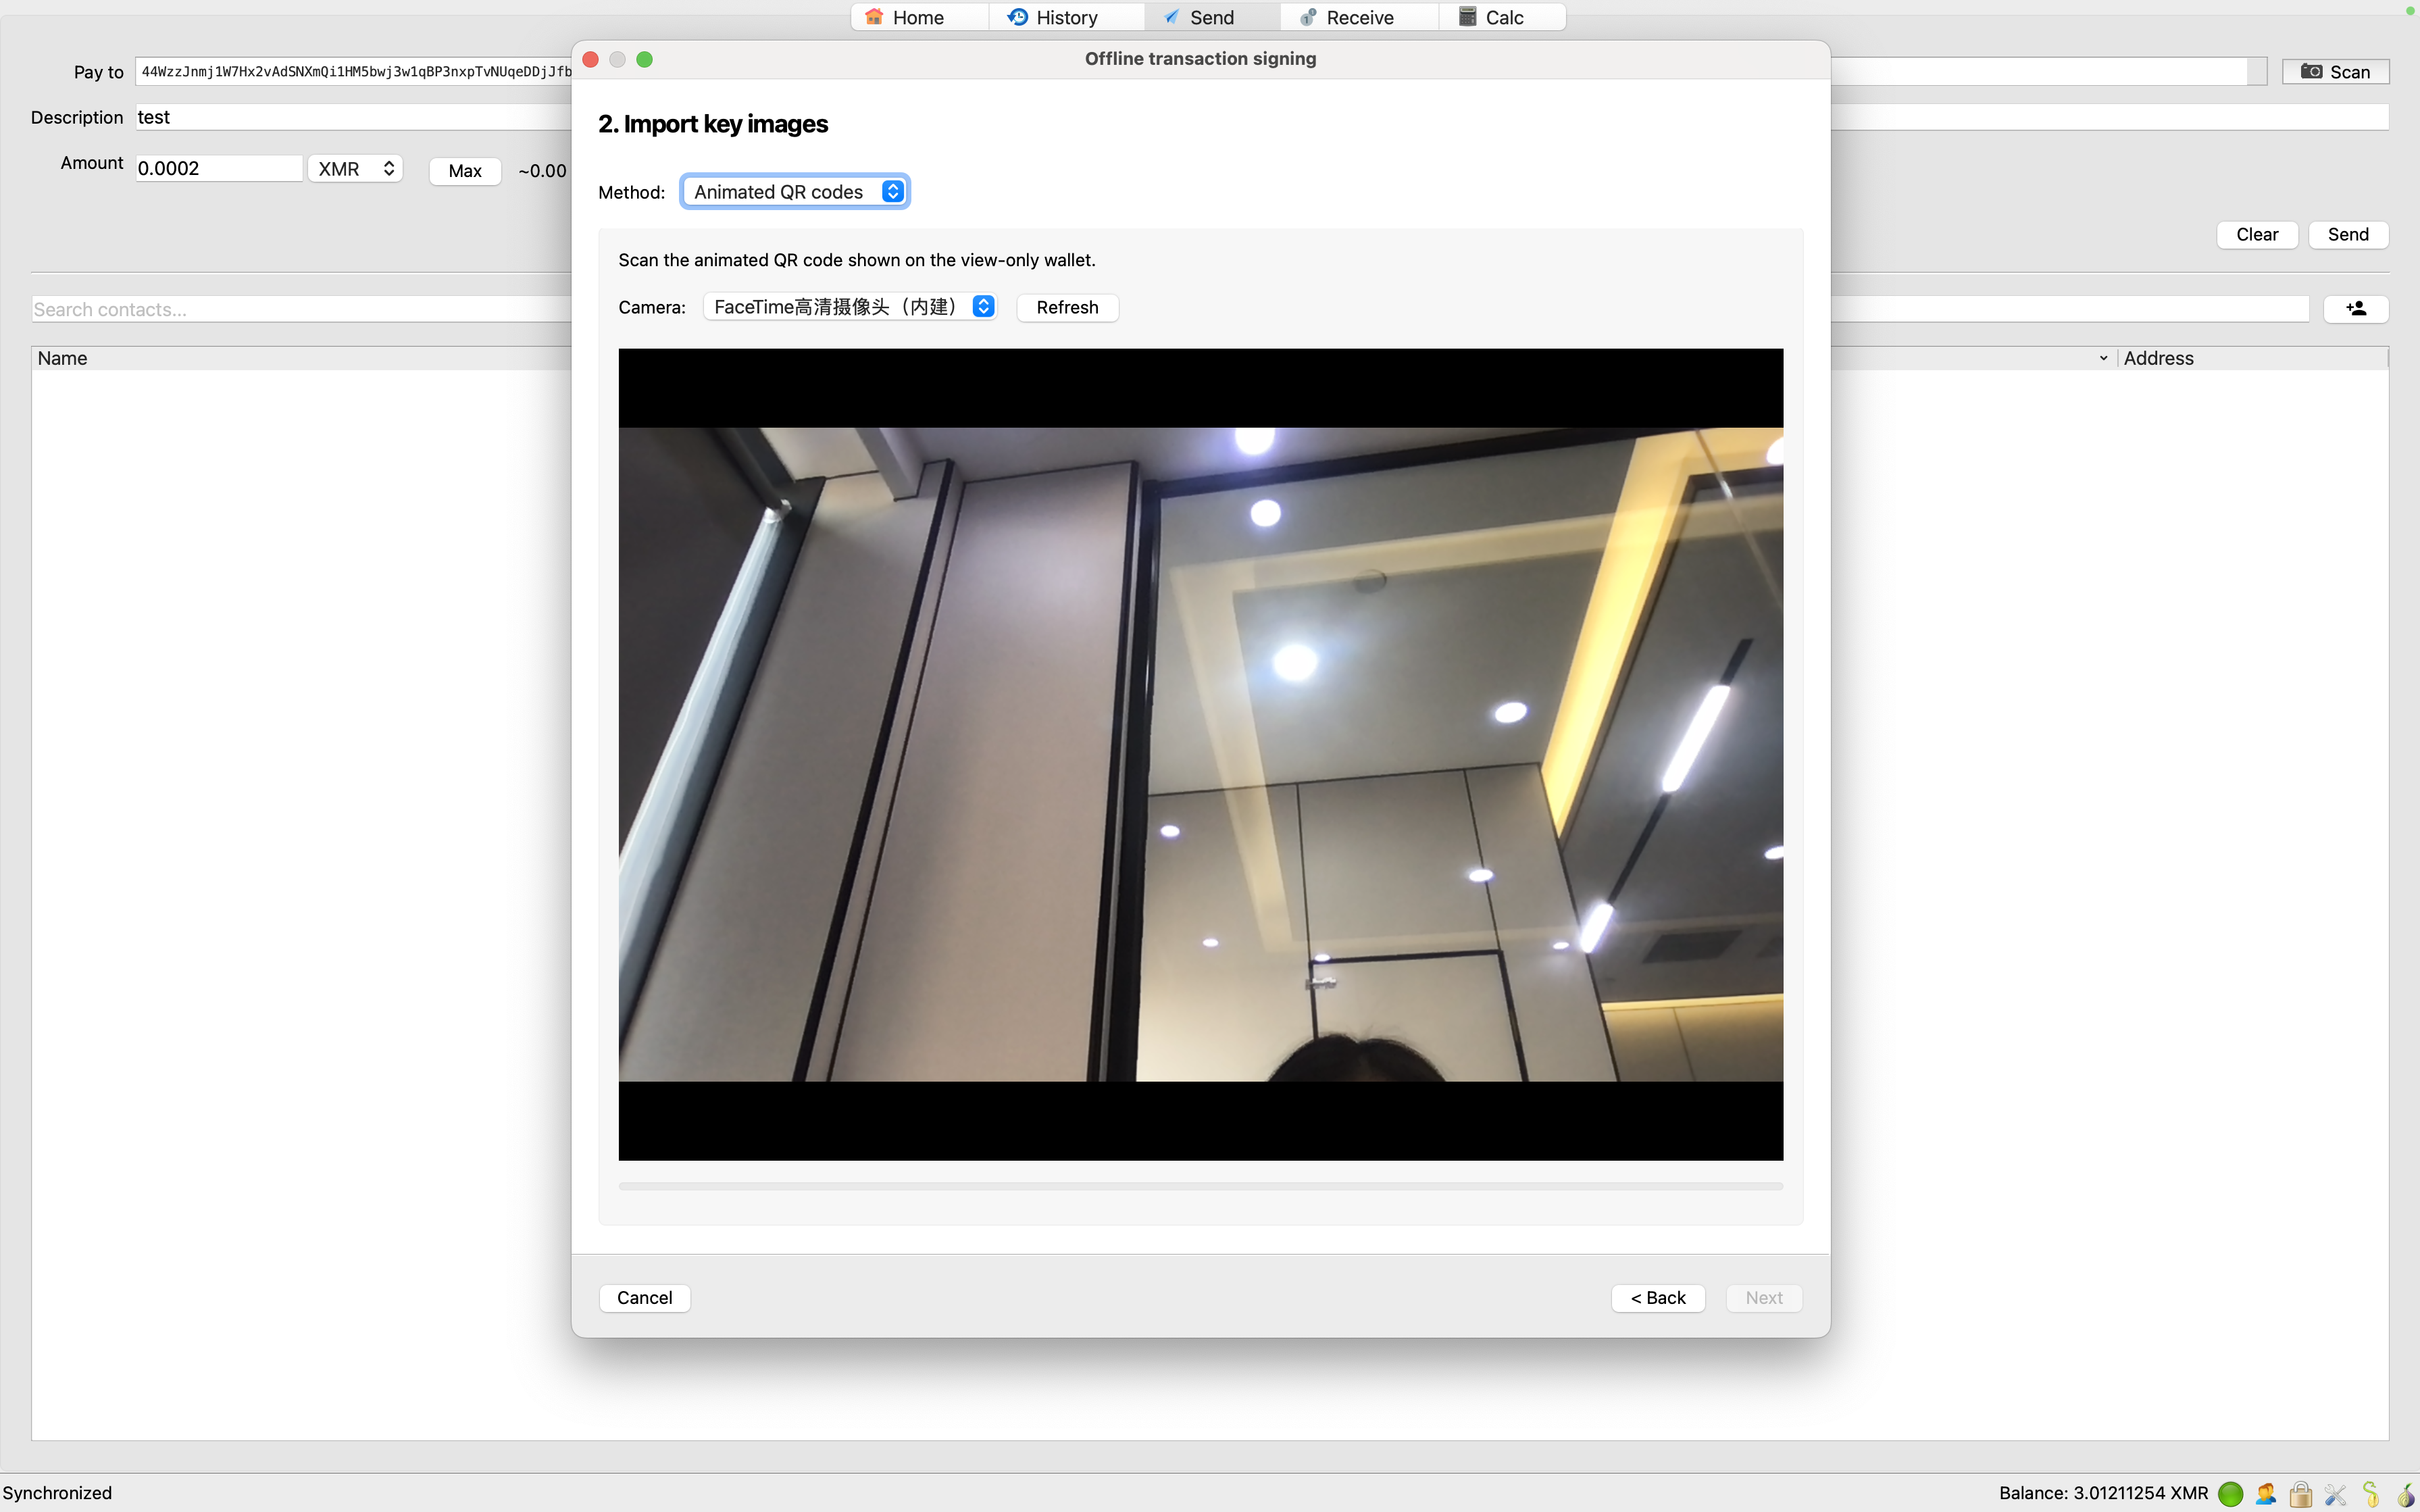Open preferences wrench and screwdriver icon
This screenshot has width=2420, height=1512.
pyautogui.click(x=2336, y=1494)
